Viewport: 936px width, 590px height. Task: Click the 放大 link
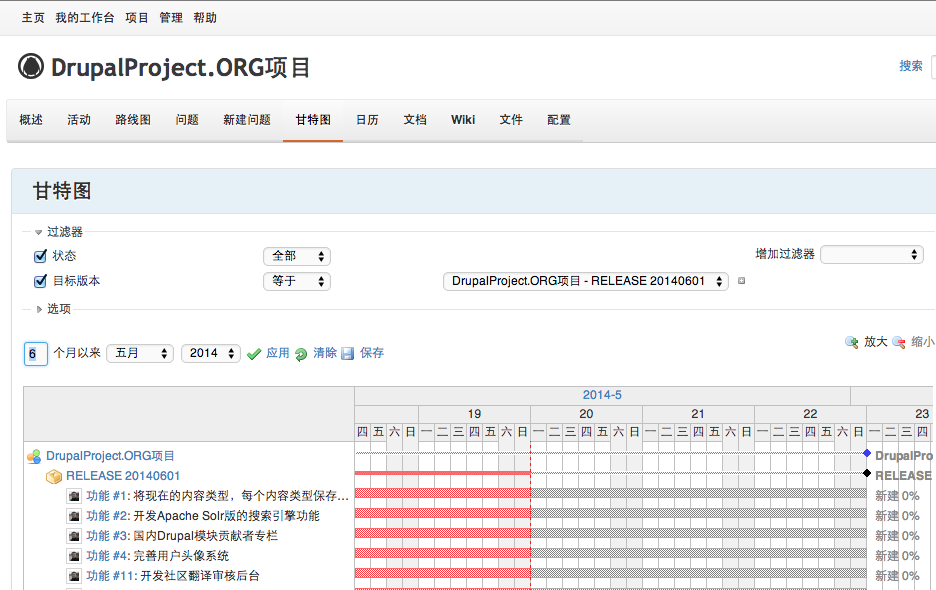876,342
